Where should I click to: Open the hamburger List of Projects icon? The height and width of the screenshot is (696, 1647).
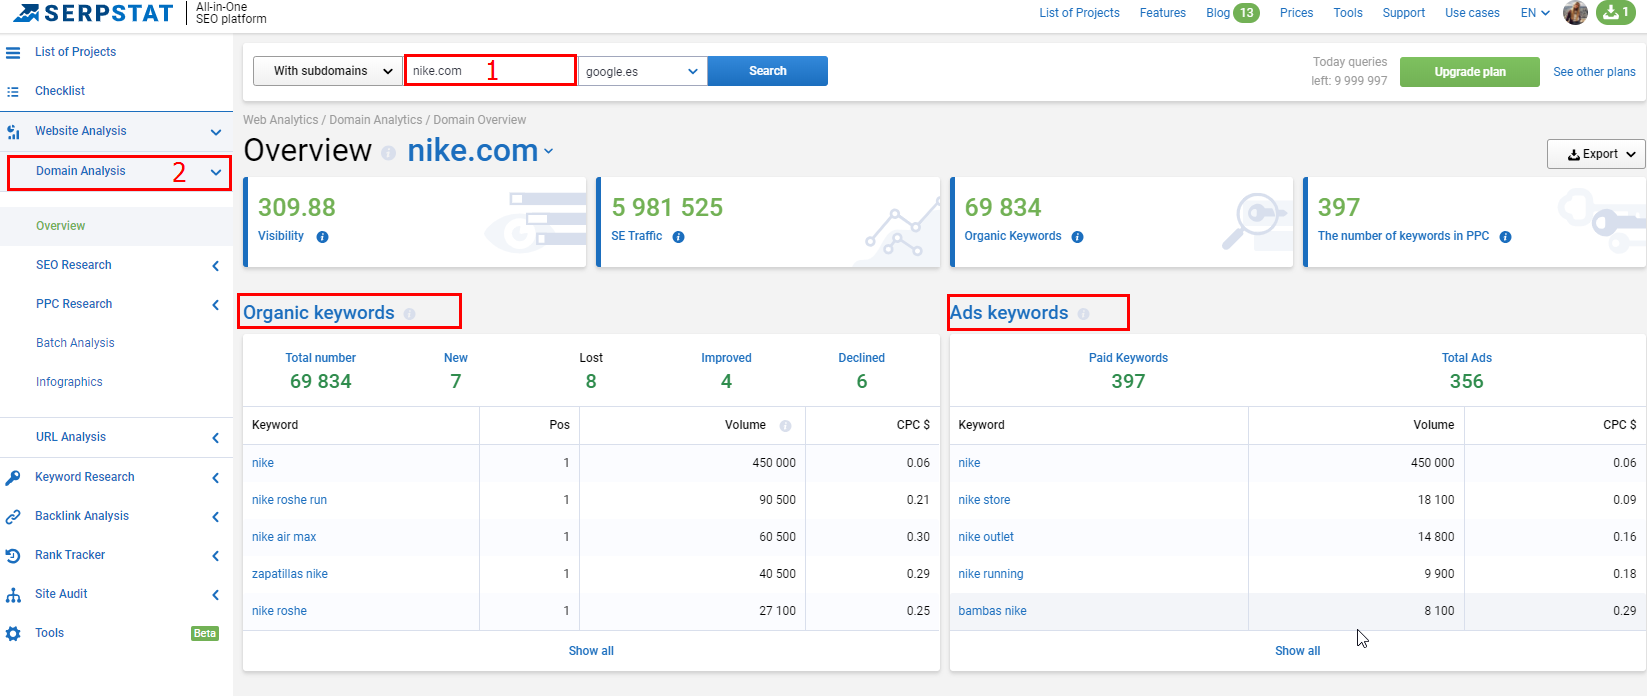coord(13,52)
